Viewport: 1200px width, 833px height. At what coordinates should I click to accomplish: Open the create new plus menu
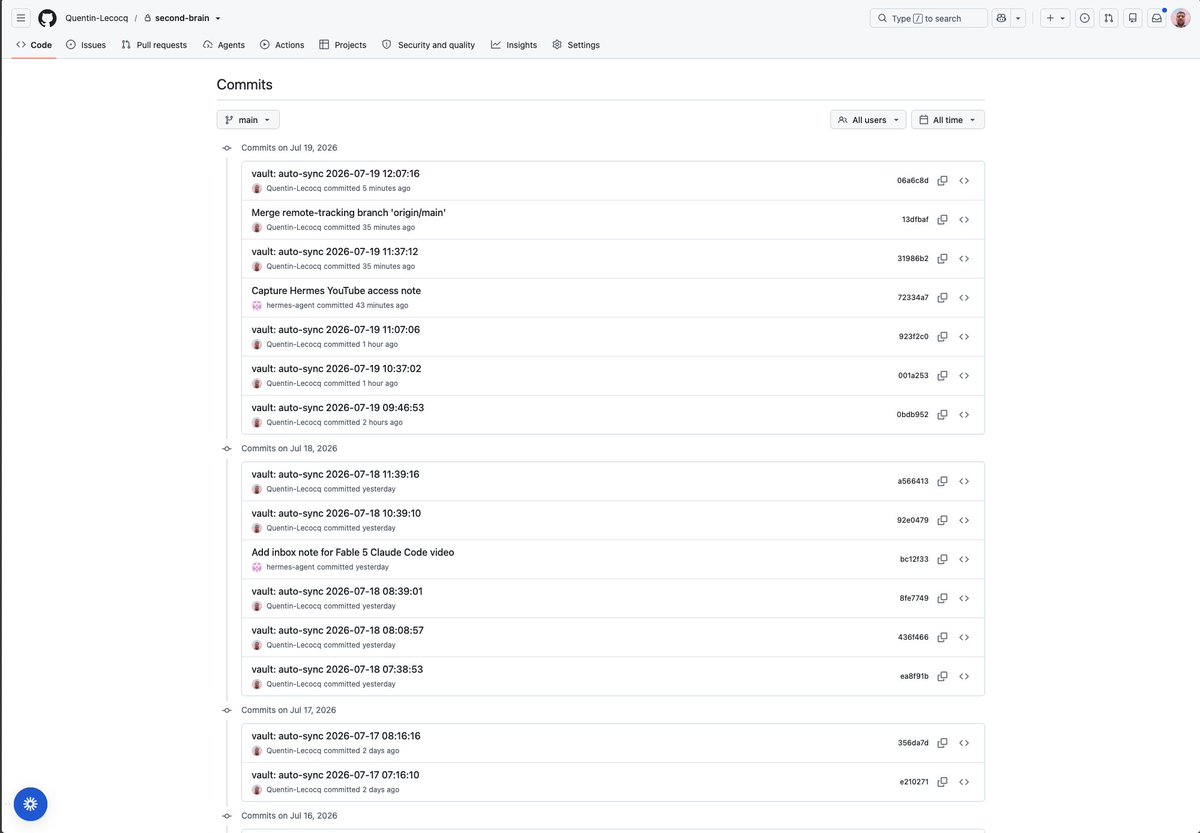coord(1055,18)
